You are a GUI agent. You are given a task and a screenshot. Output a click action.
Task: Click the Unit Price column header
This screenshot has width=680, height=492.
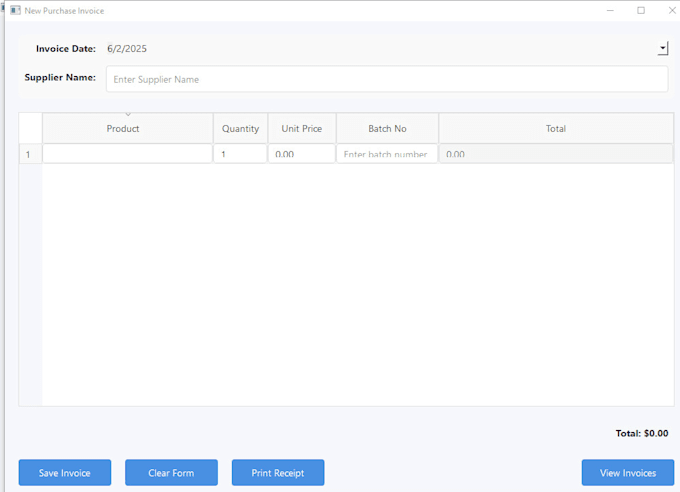tap(302, 128)
